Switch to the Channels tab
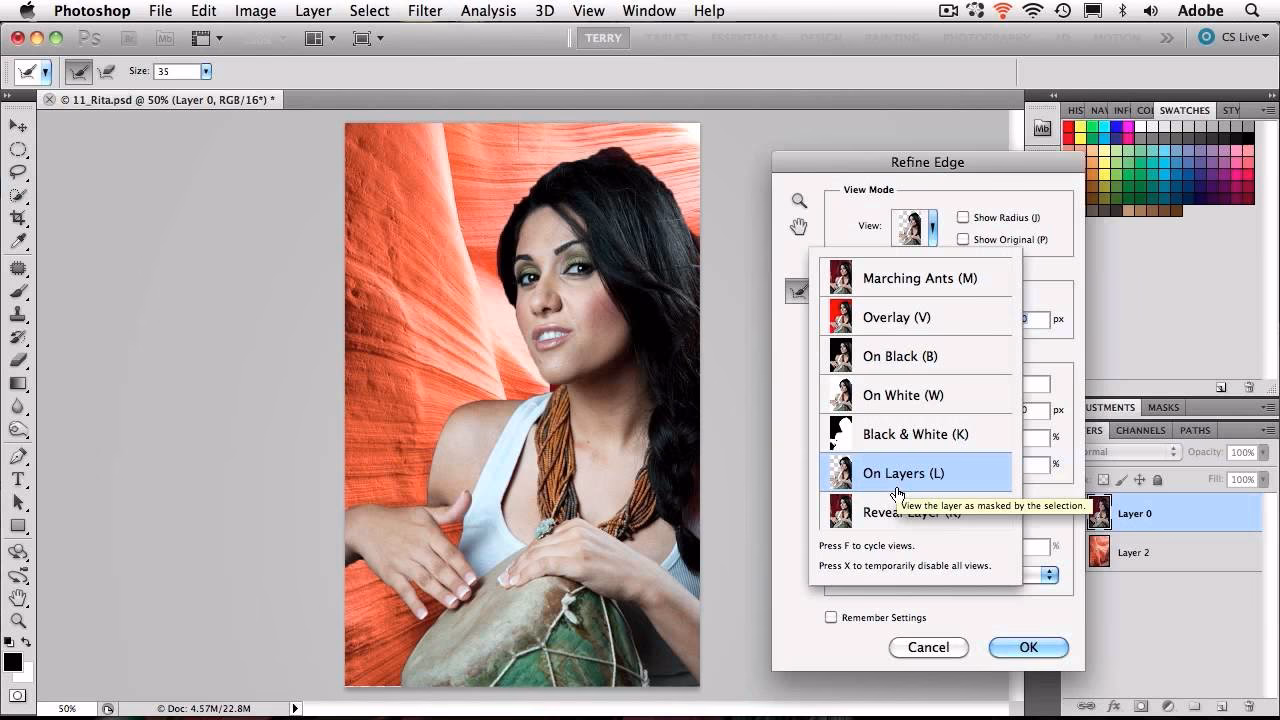 (x=1140, y=430)
